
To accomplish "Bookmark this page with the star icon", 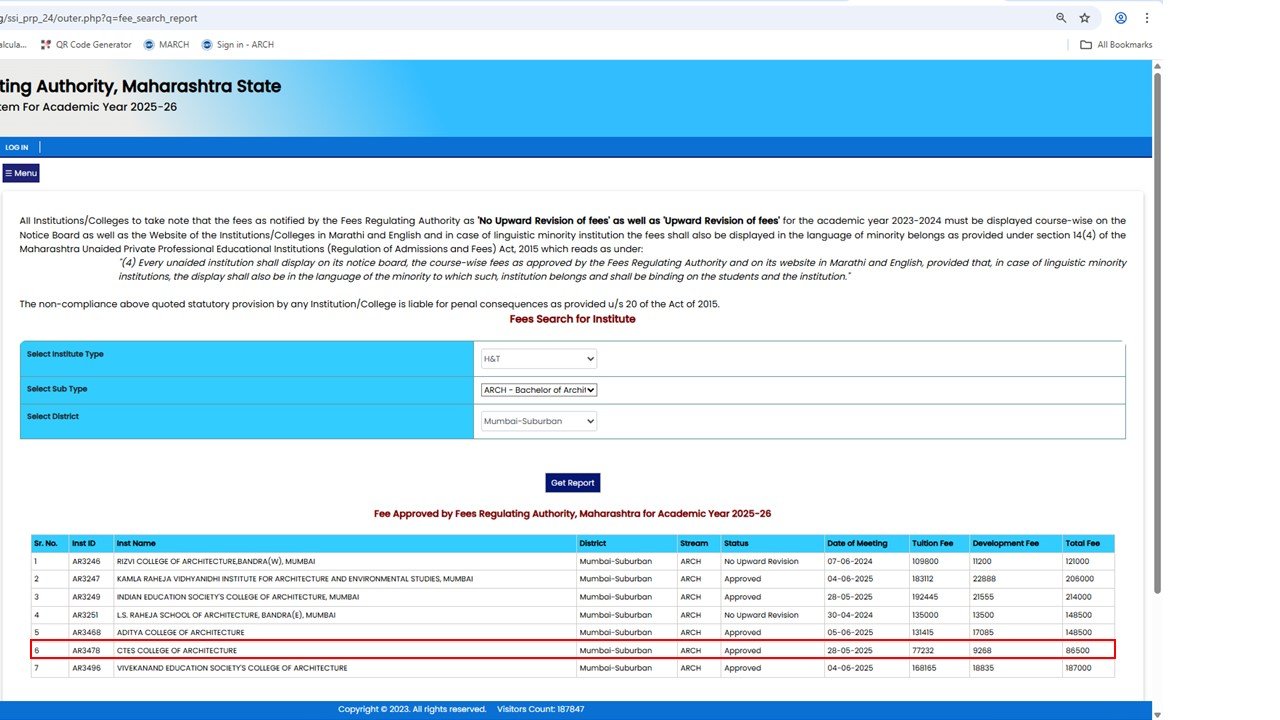I will coord(1085,18).
